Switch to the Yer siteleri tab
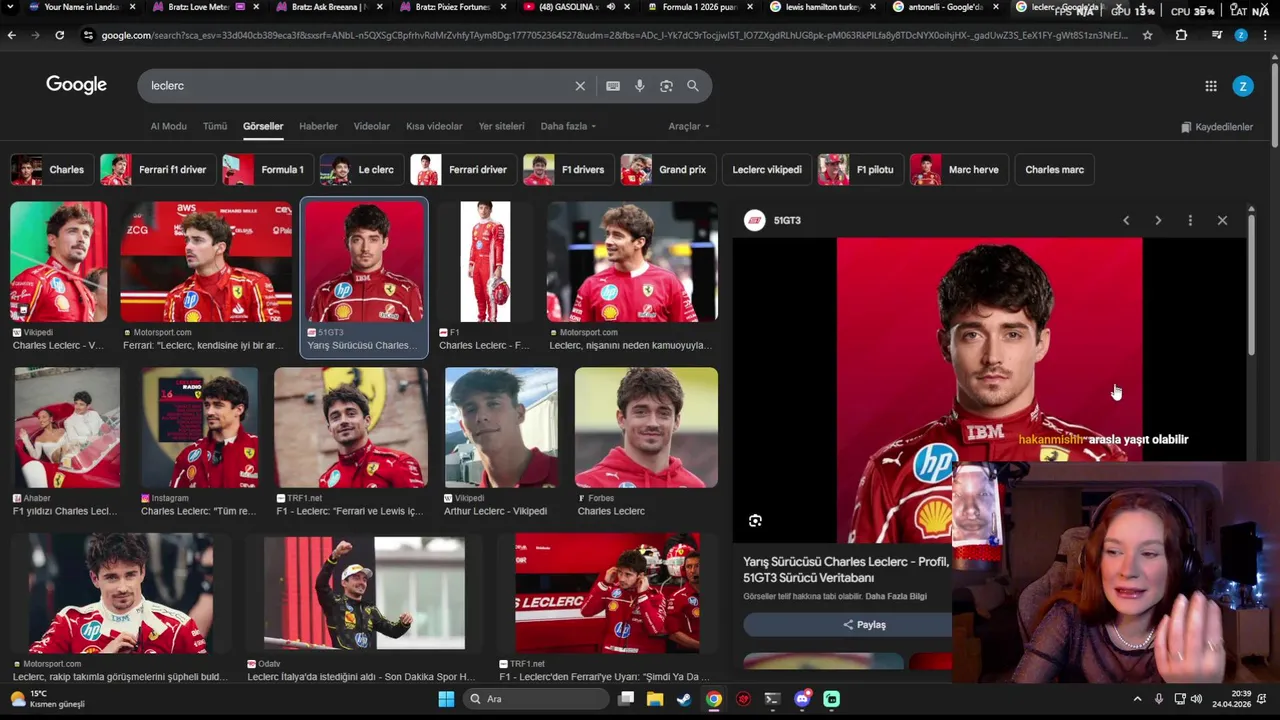This screenshot has height=720, width=1280. pyautogui.click(x=501, y=126)
